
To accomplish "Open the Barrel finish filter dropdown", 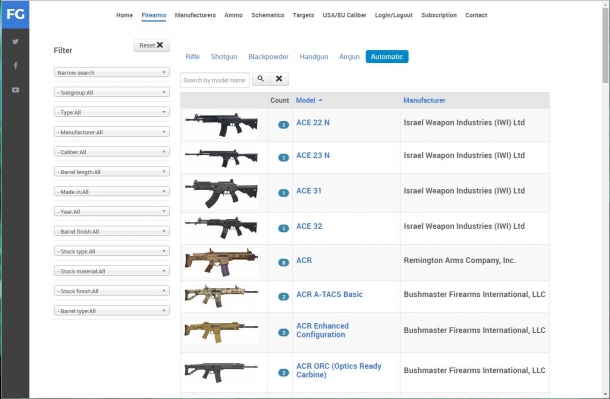I will pyautogui.click(x=112, y=231).
